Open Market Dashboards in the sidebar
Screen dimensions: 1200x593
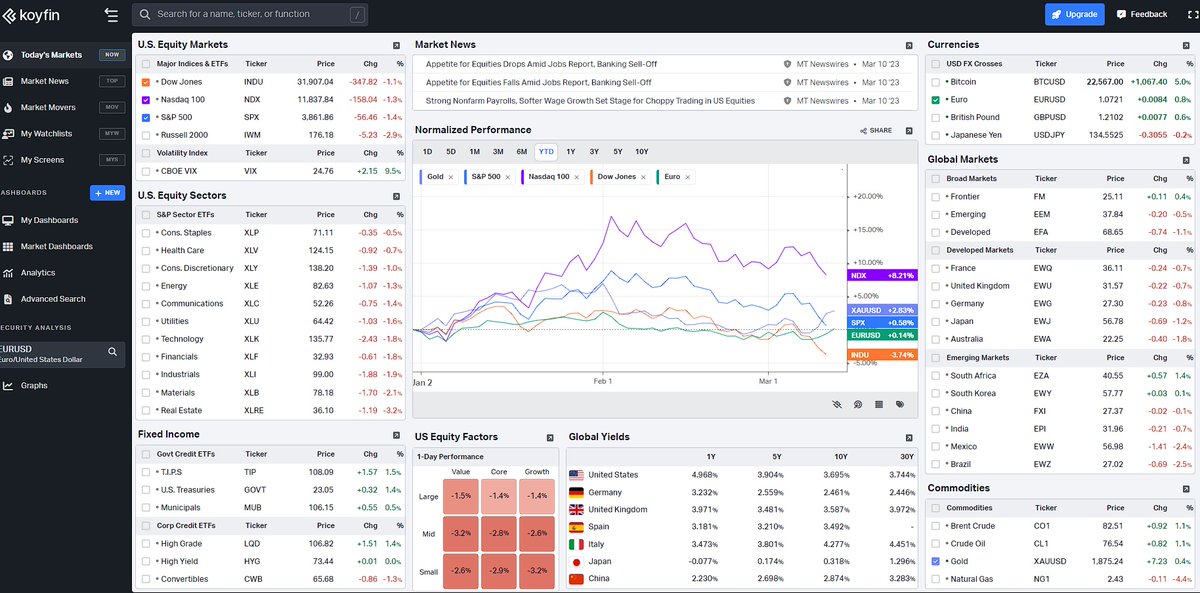[x=64, y=246]
